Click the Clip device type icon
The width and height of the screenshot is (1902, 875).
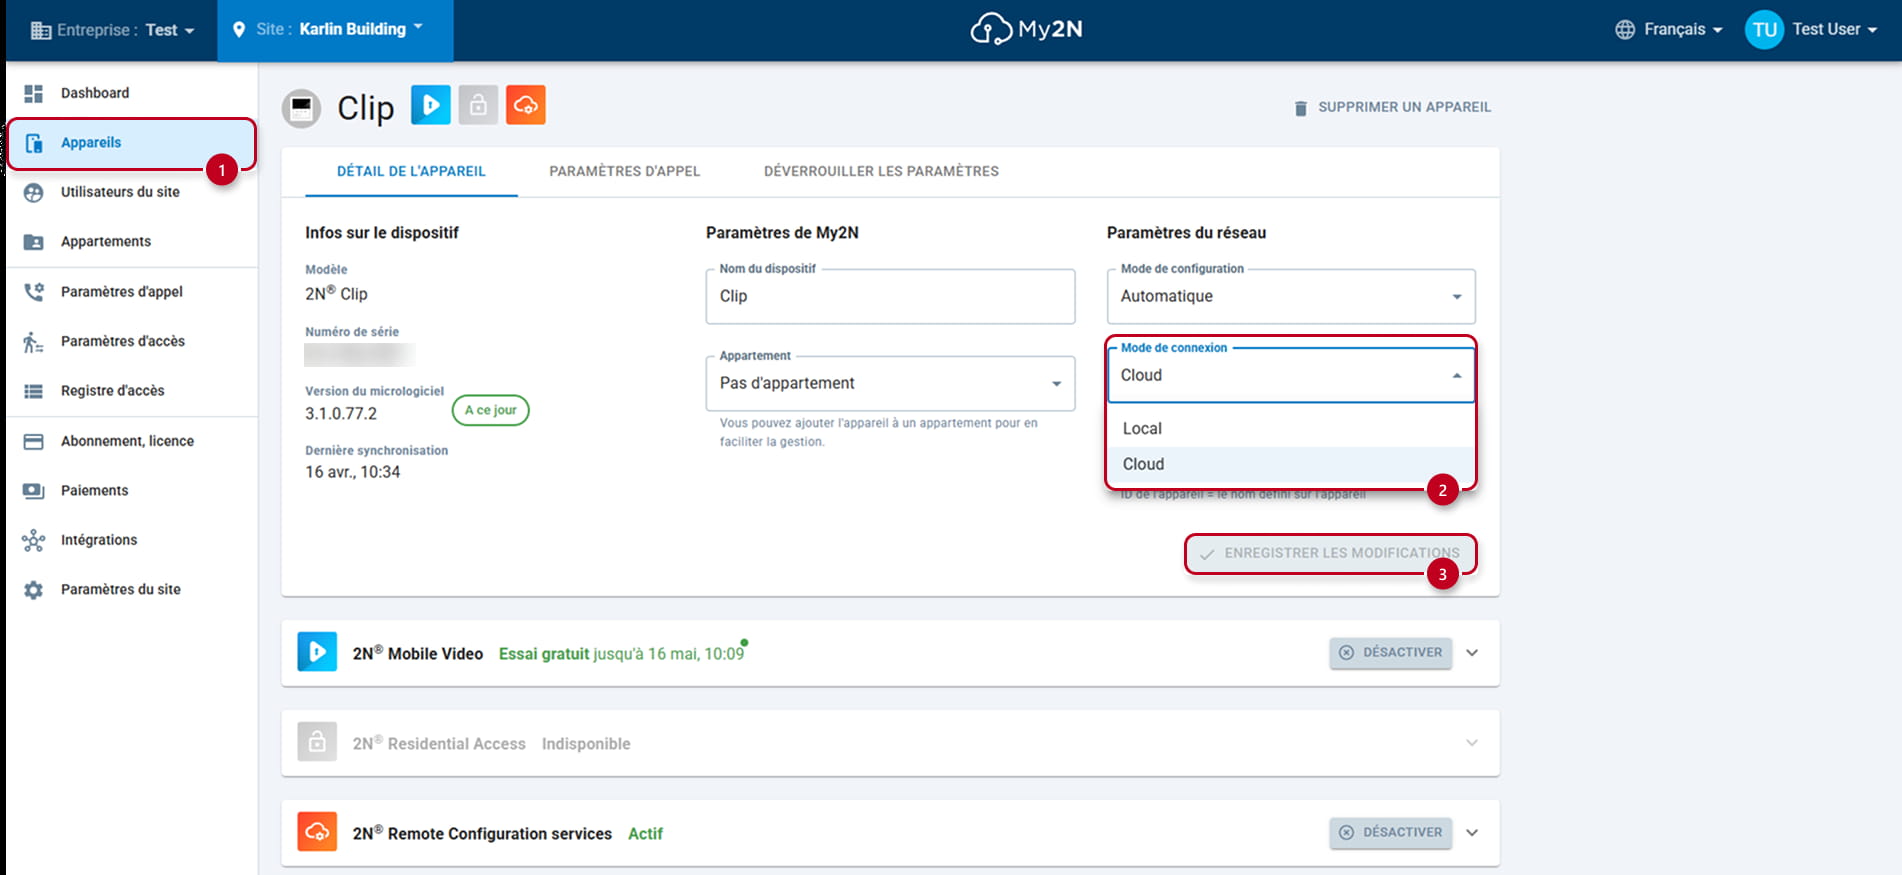point(301,109)
